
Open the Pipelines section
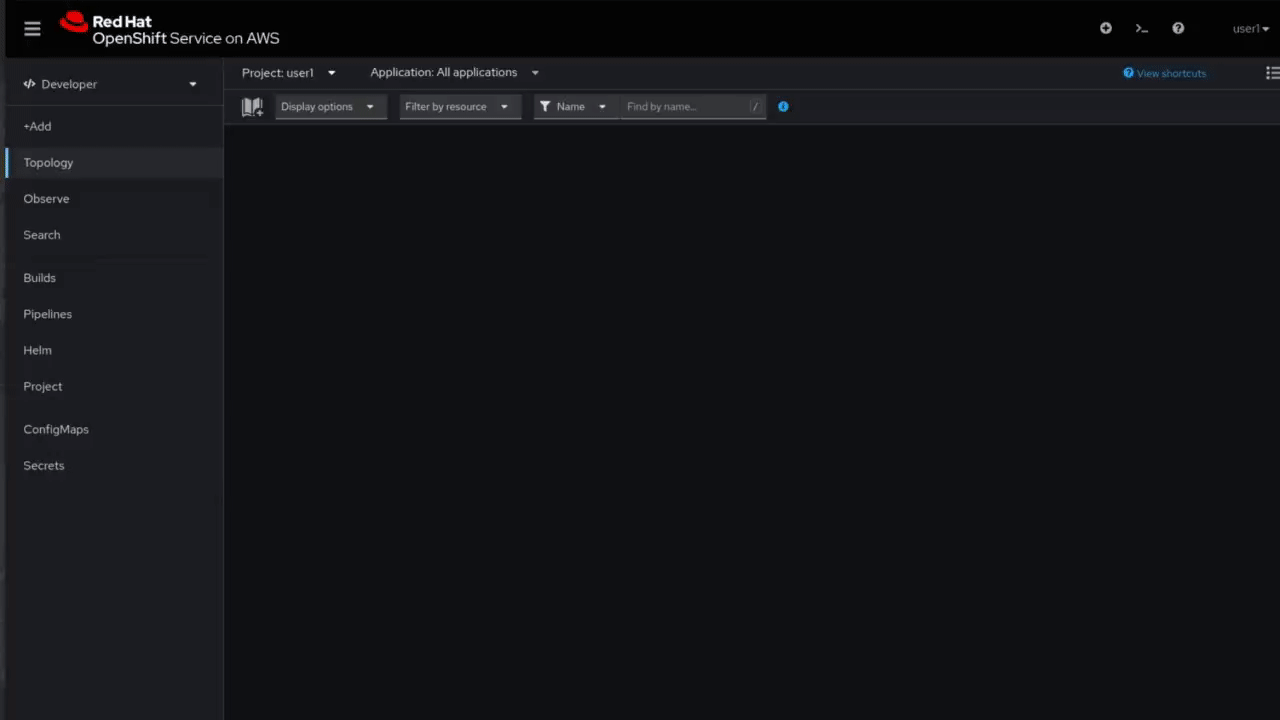coord(47,313)
